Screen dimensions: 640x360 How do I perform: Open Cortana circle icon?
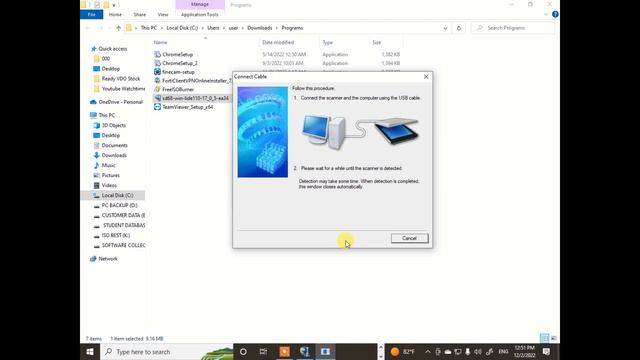(x=243, y=351)
